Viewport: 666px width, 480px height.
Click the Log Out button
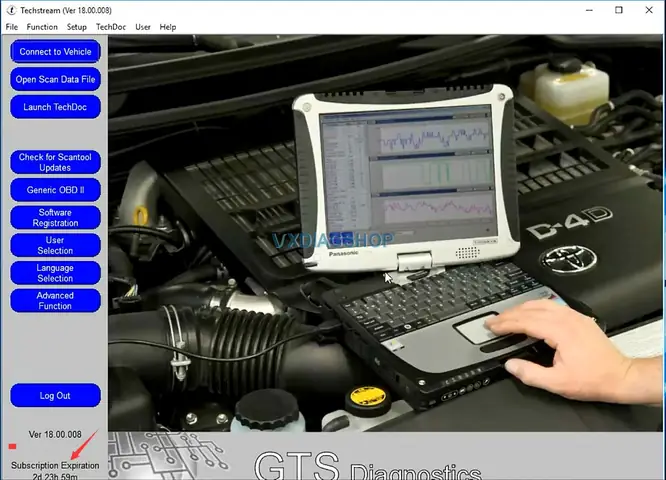pos(55,395)
